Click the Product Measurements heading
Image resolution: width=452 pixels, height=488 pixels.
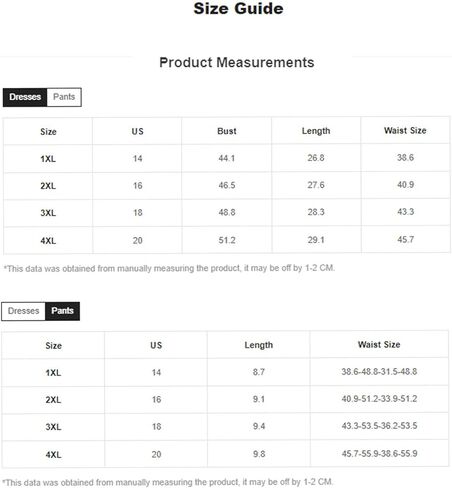[x=237, y=62]
